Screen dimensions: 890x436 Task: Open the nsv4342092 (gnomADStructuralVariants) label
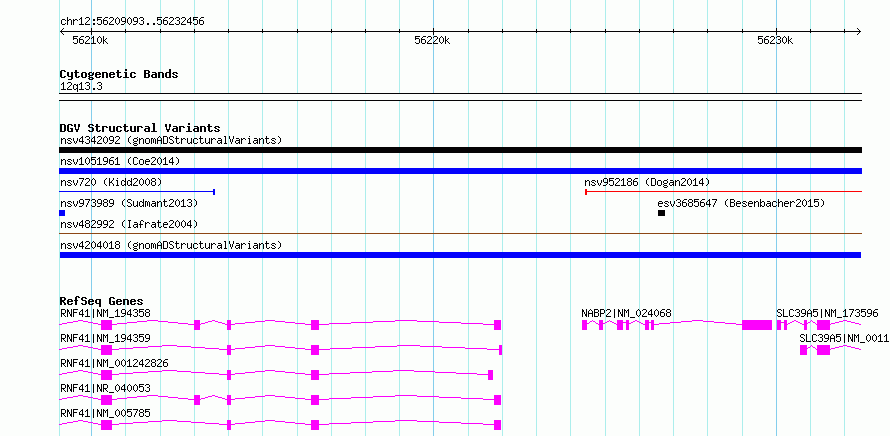pyautogui.click(x=171, y=140)
